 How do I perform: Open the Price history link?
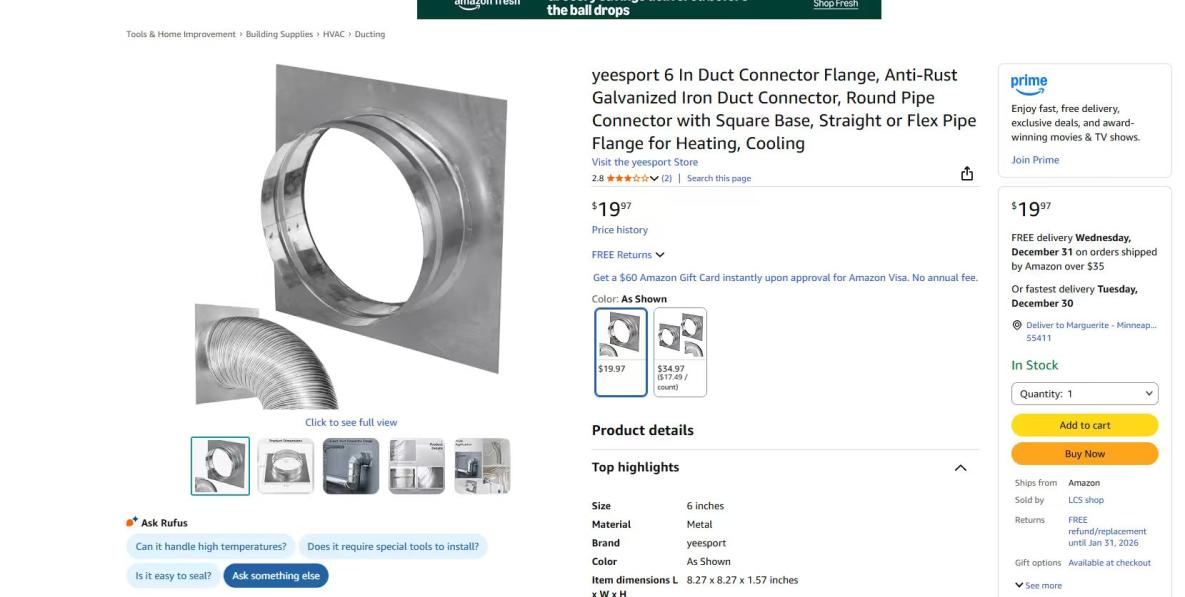[x=620, y=230]
